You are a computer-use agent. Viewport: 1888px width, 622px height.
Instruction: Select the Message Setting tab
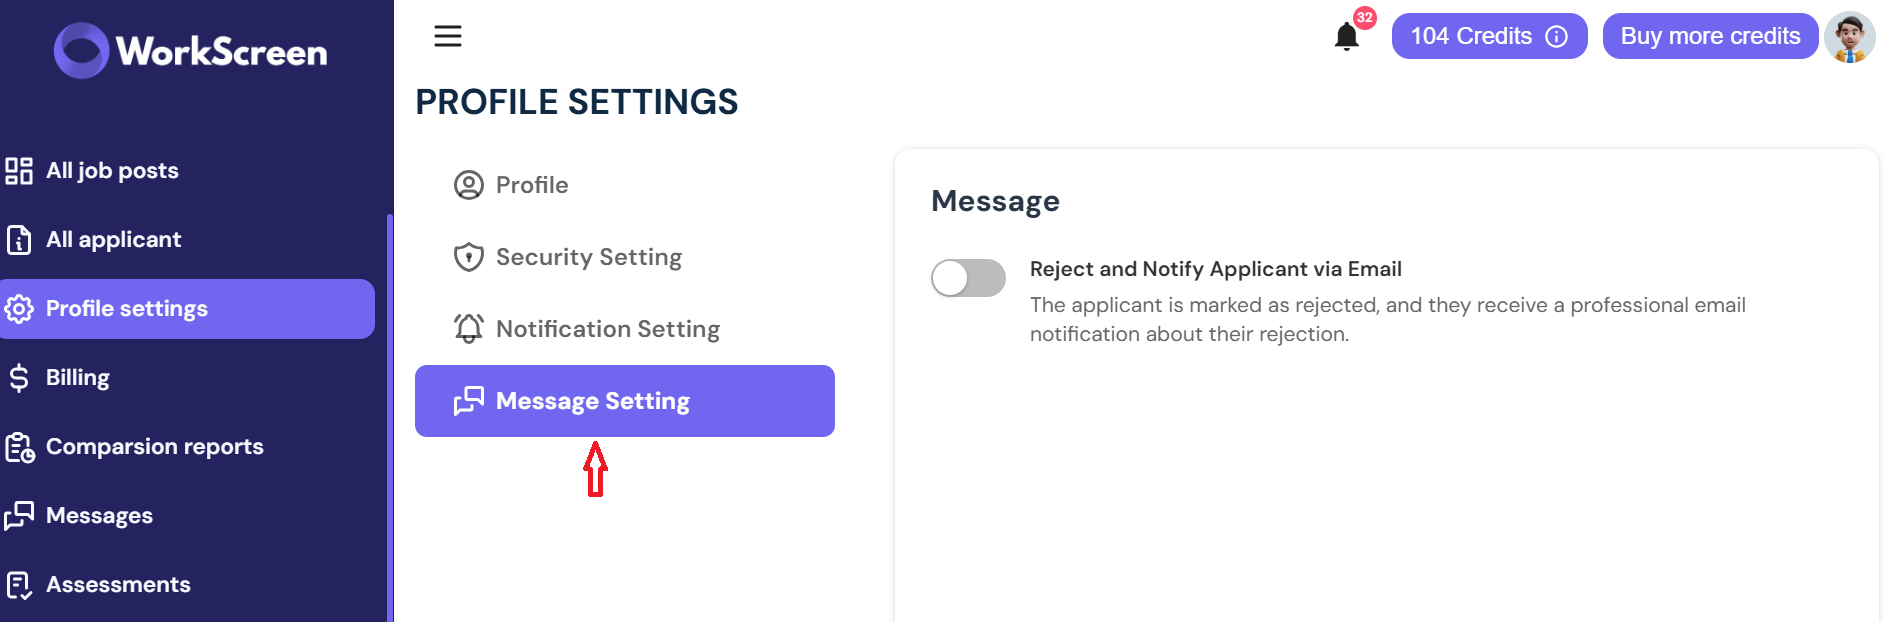[625, 401]
